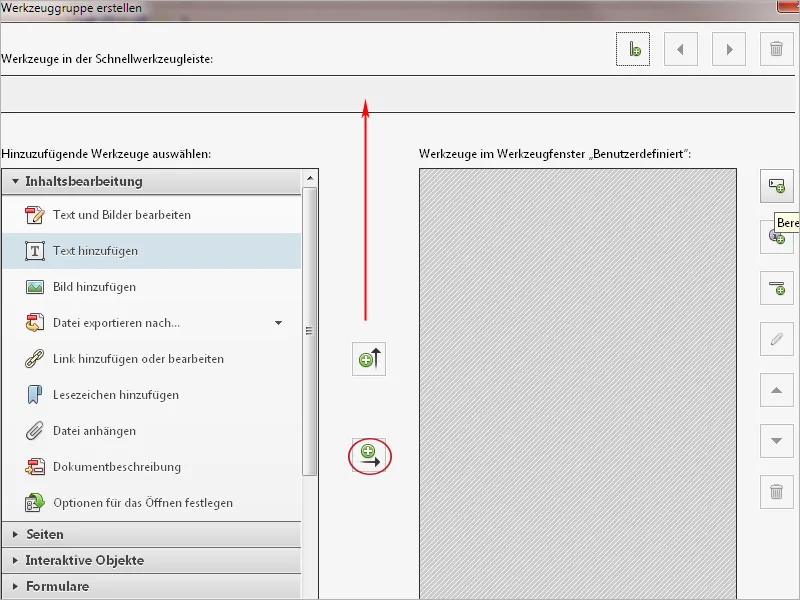Click the rename pencil icon on the right
This screenshot has width=800, height=600.
[x=777, y=340]
